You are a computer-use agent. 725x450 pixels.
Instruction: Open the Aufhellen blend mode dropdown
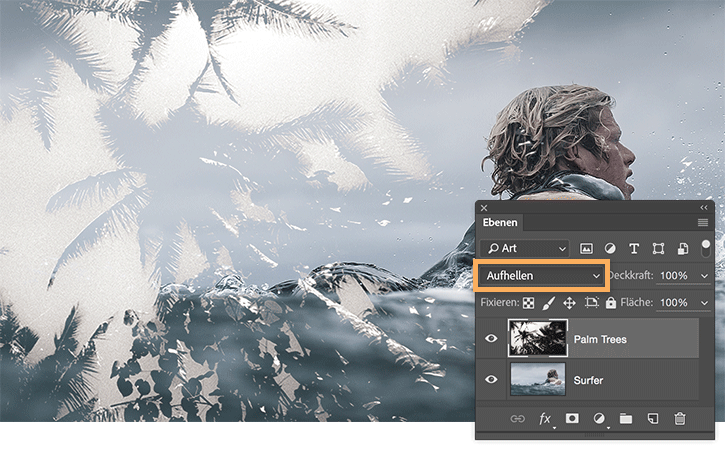coord(541,276)
